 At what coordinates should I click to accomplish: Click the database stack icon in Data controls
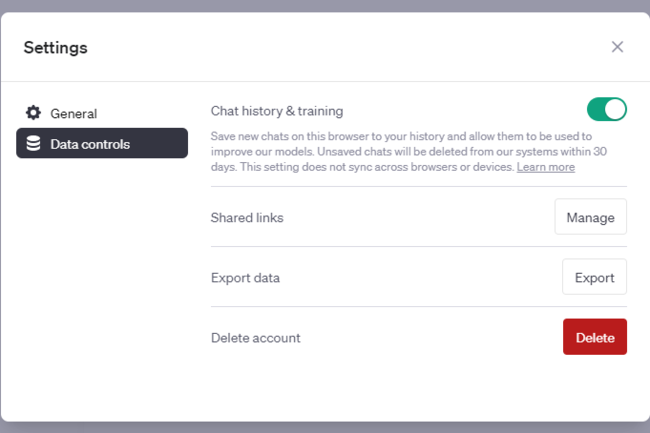33,144
